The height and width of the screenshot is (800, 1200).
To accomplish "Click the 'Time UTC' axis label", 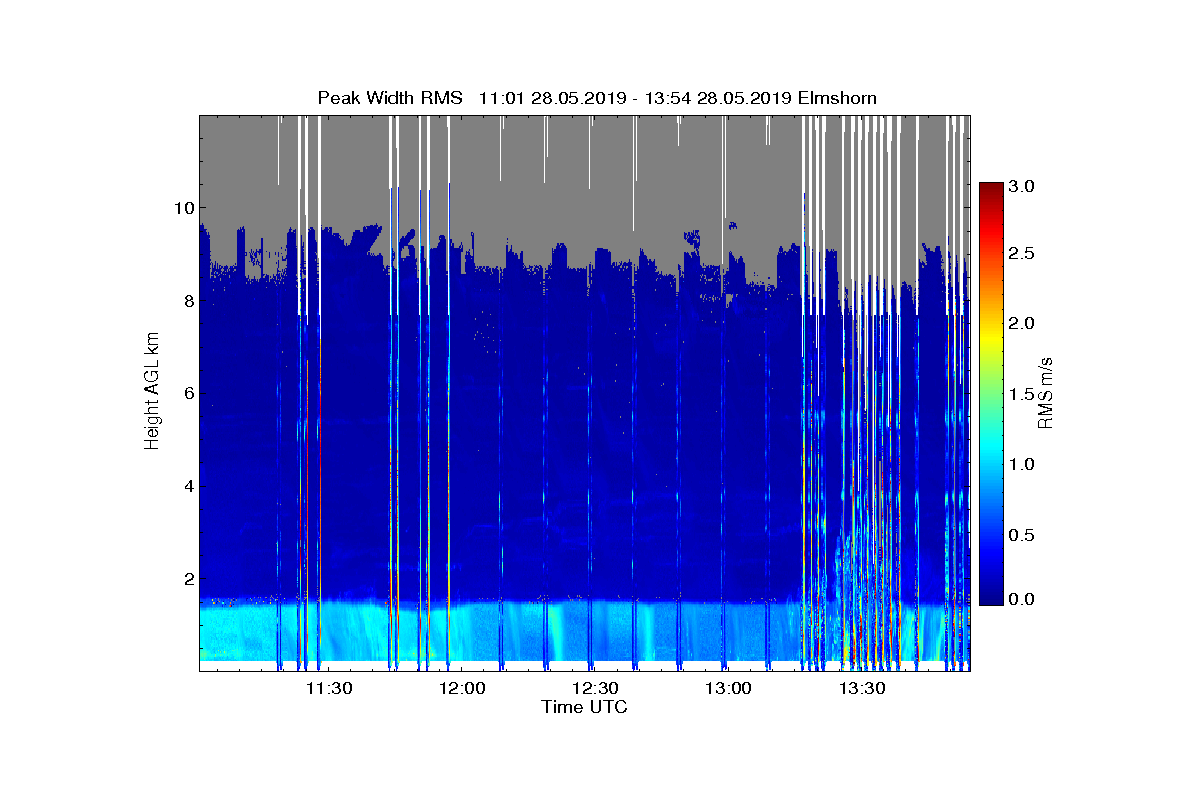I will tap(585, 707).
